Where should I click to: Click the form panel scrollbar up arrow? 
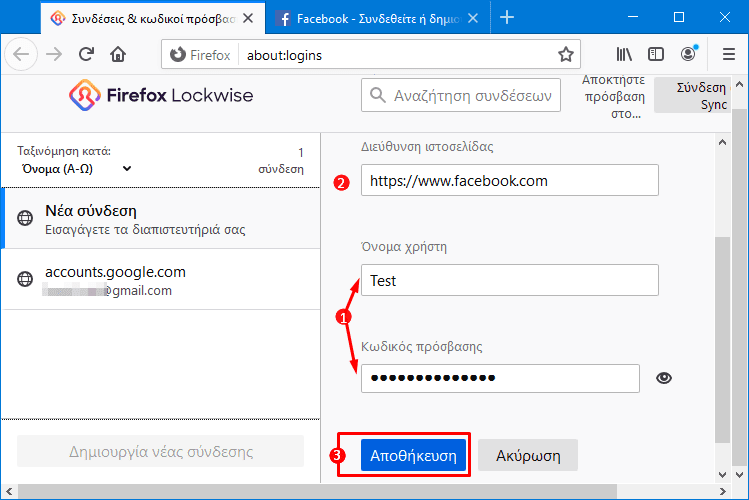722,142
